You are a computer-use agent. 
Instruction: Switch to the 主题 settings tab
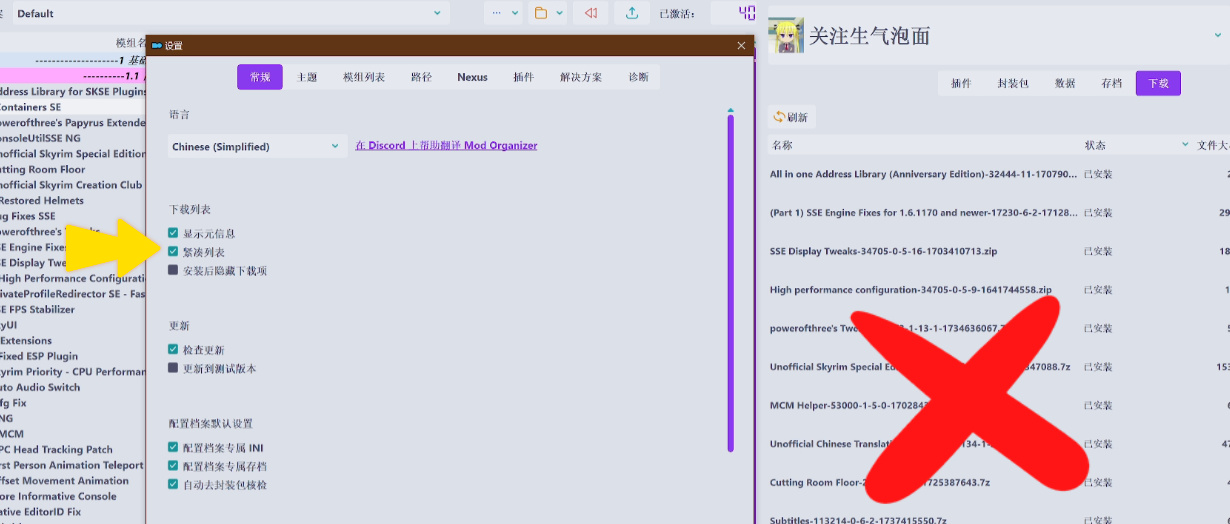click(307, 77)
